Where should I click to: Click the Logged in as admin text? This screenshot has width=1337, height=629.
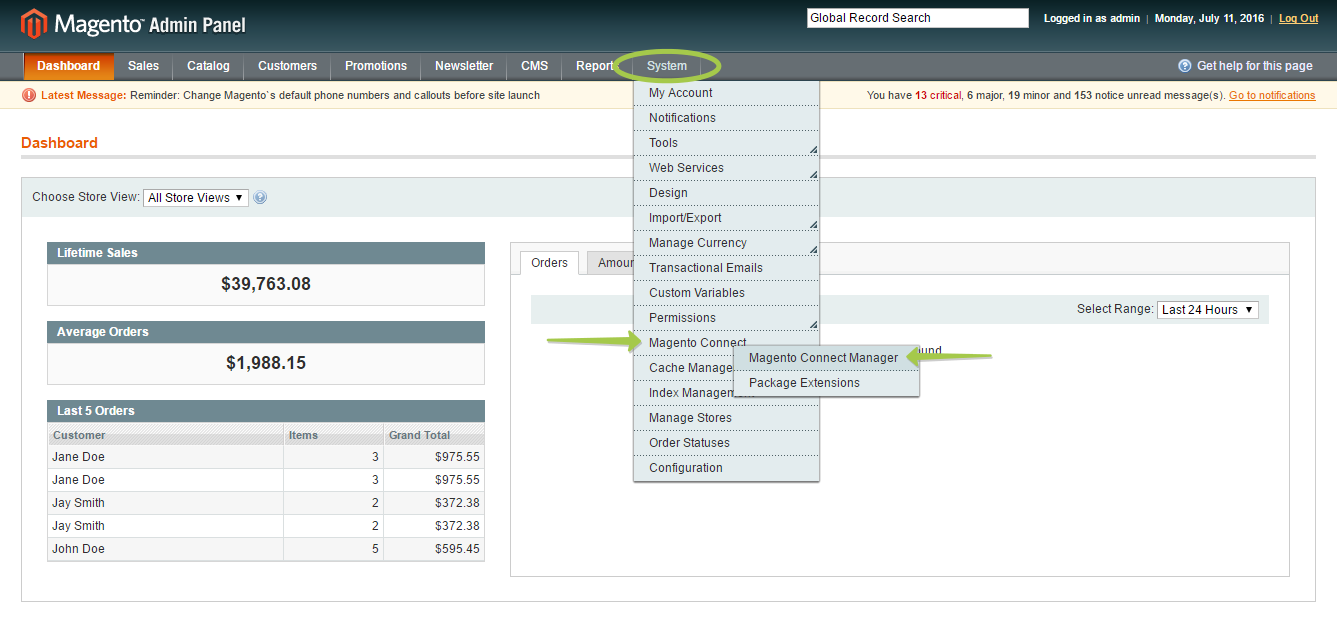pyautogui.click(x=1092, y=18)
